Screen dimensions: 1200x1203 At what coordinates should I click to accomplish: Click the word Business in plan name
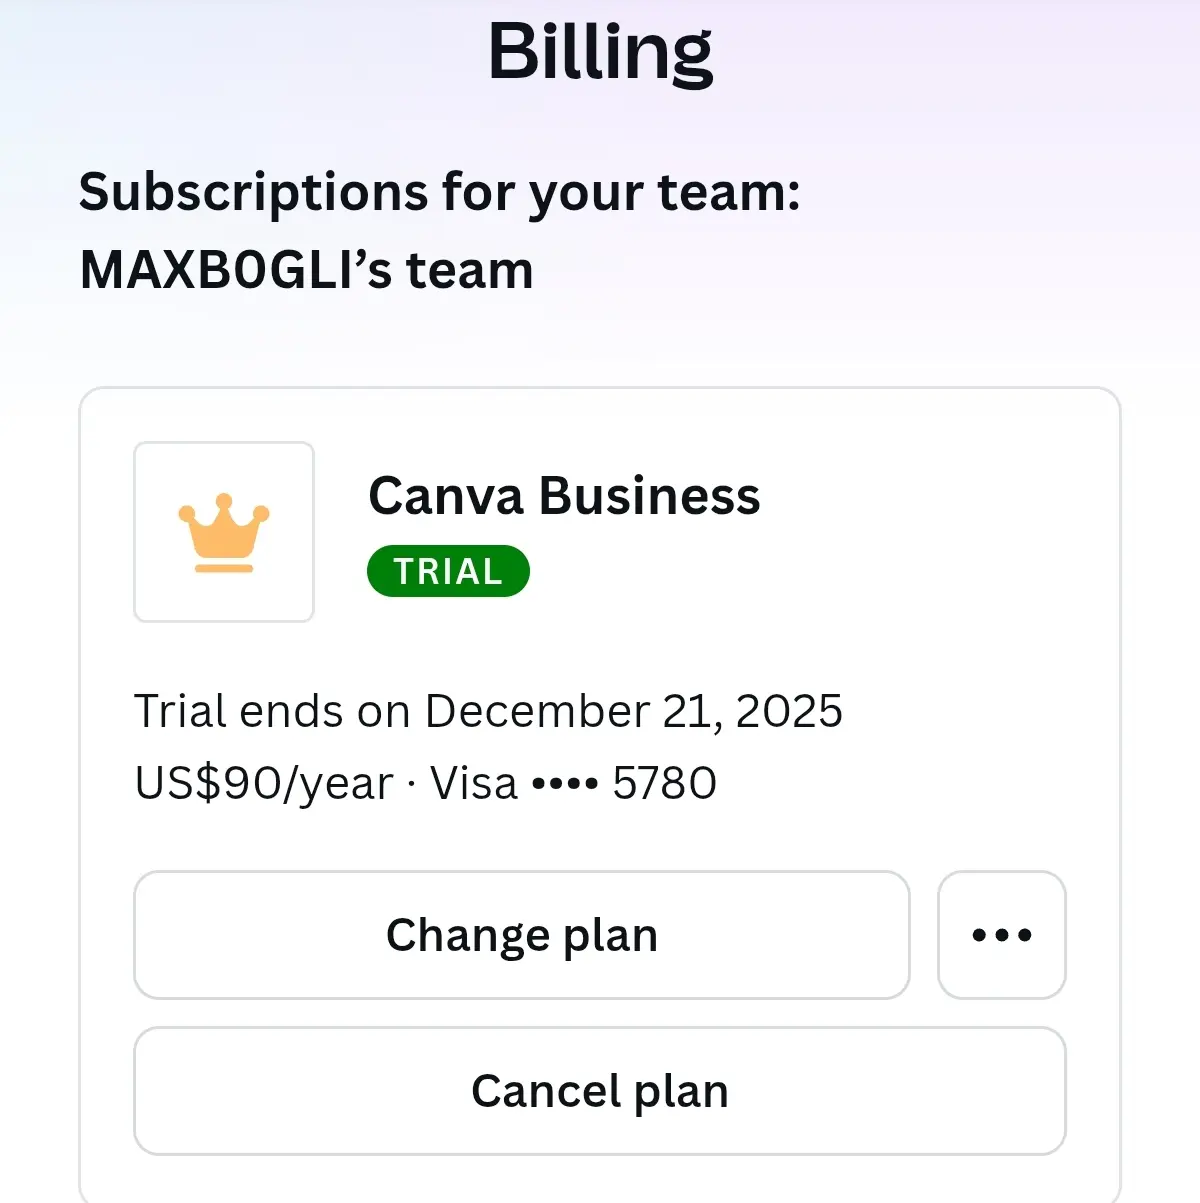click(x=650, y=495)
